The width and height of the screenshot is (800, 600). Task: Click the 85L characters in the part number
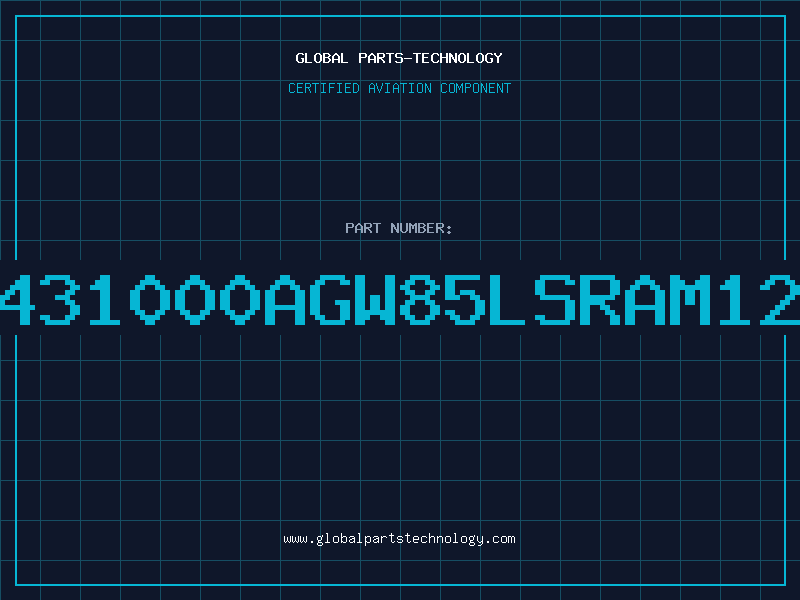[463, 299]
